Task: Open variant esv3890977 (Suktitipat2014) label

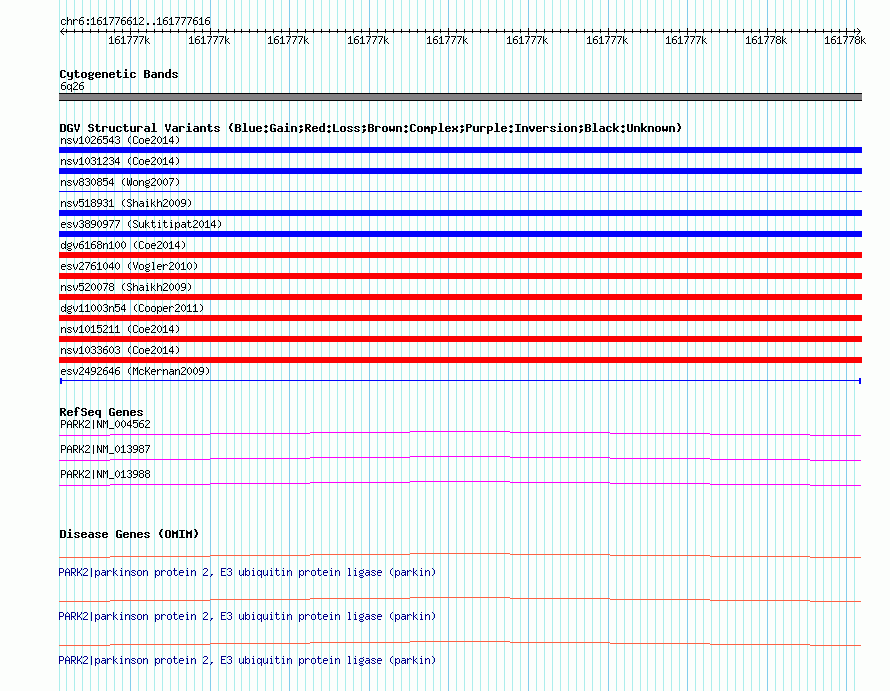Action: (x=141, y=224)
